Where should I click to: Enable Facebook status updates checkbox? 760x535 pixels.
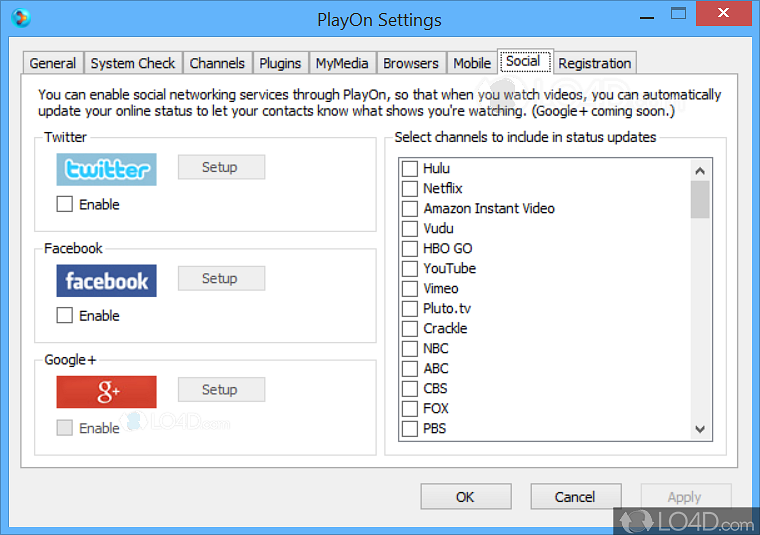(x=64, y=315)
